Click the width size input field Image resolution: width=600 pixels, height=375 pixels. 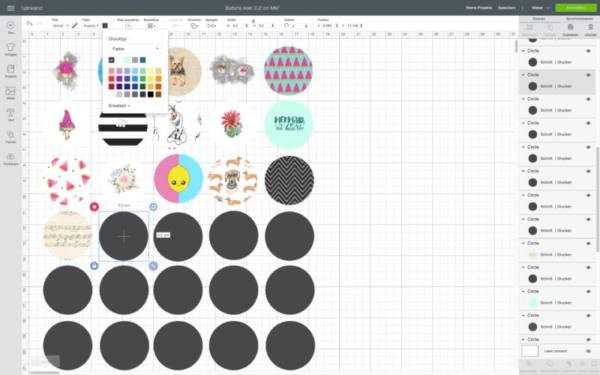(237, 26)
